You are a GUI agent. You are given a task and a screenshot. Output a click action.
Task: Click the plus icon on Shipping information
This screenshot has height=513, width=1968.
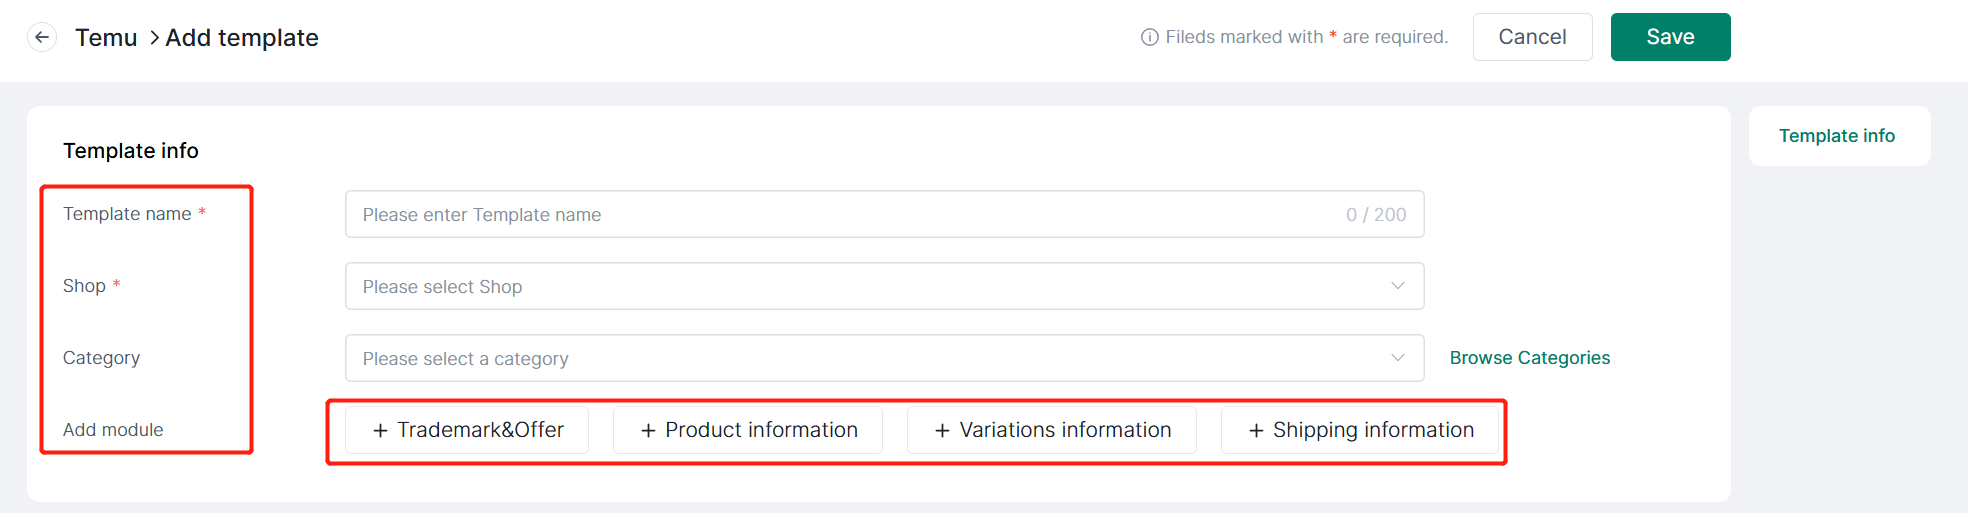coord(1256,430)
